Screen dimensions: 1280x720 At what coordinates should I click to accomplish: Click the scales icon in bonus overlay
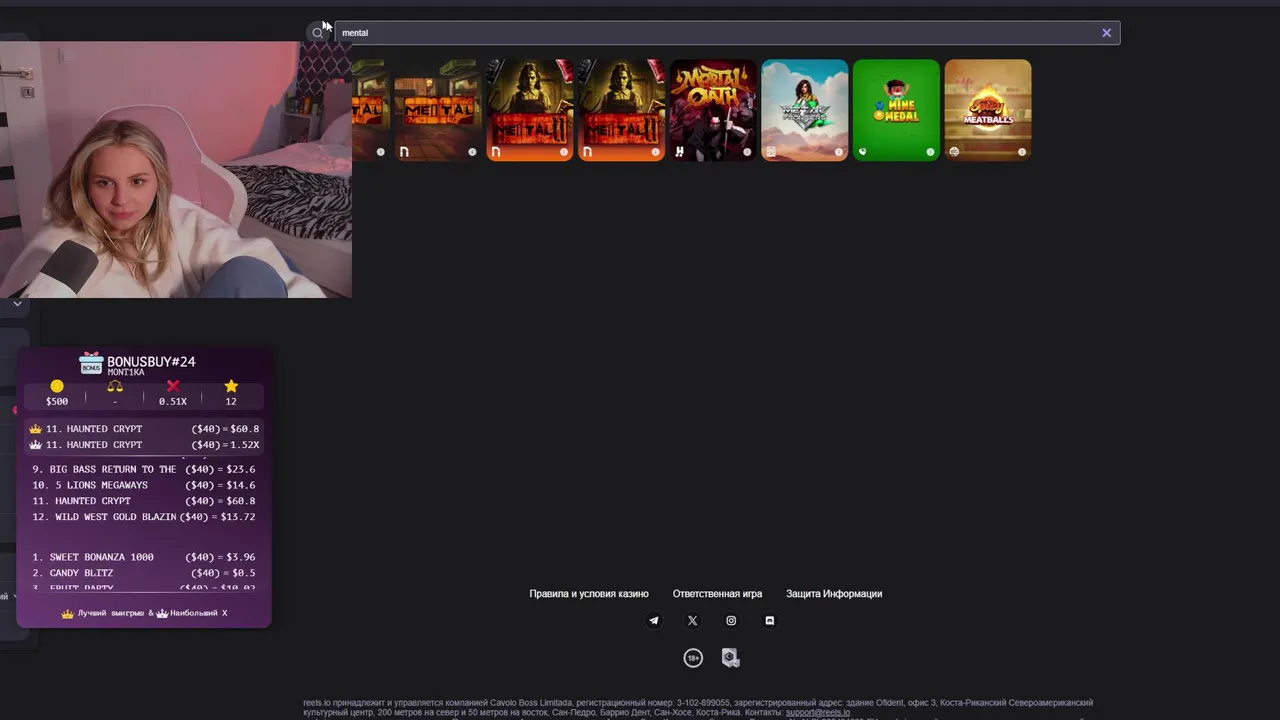tap(115, 386)
